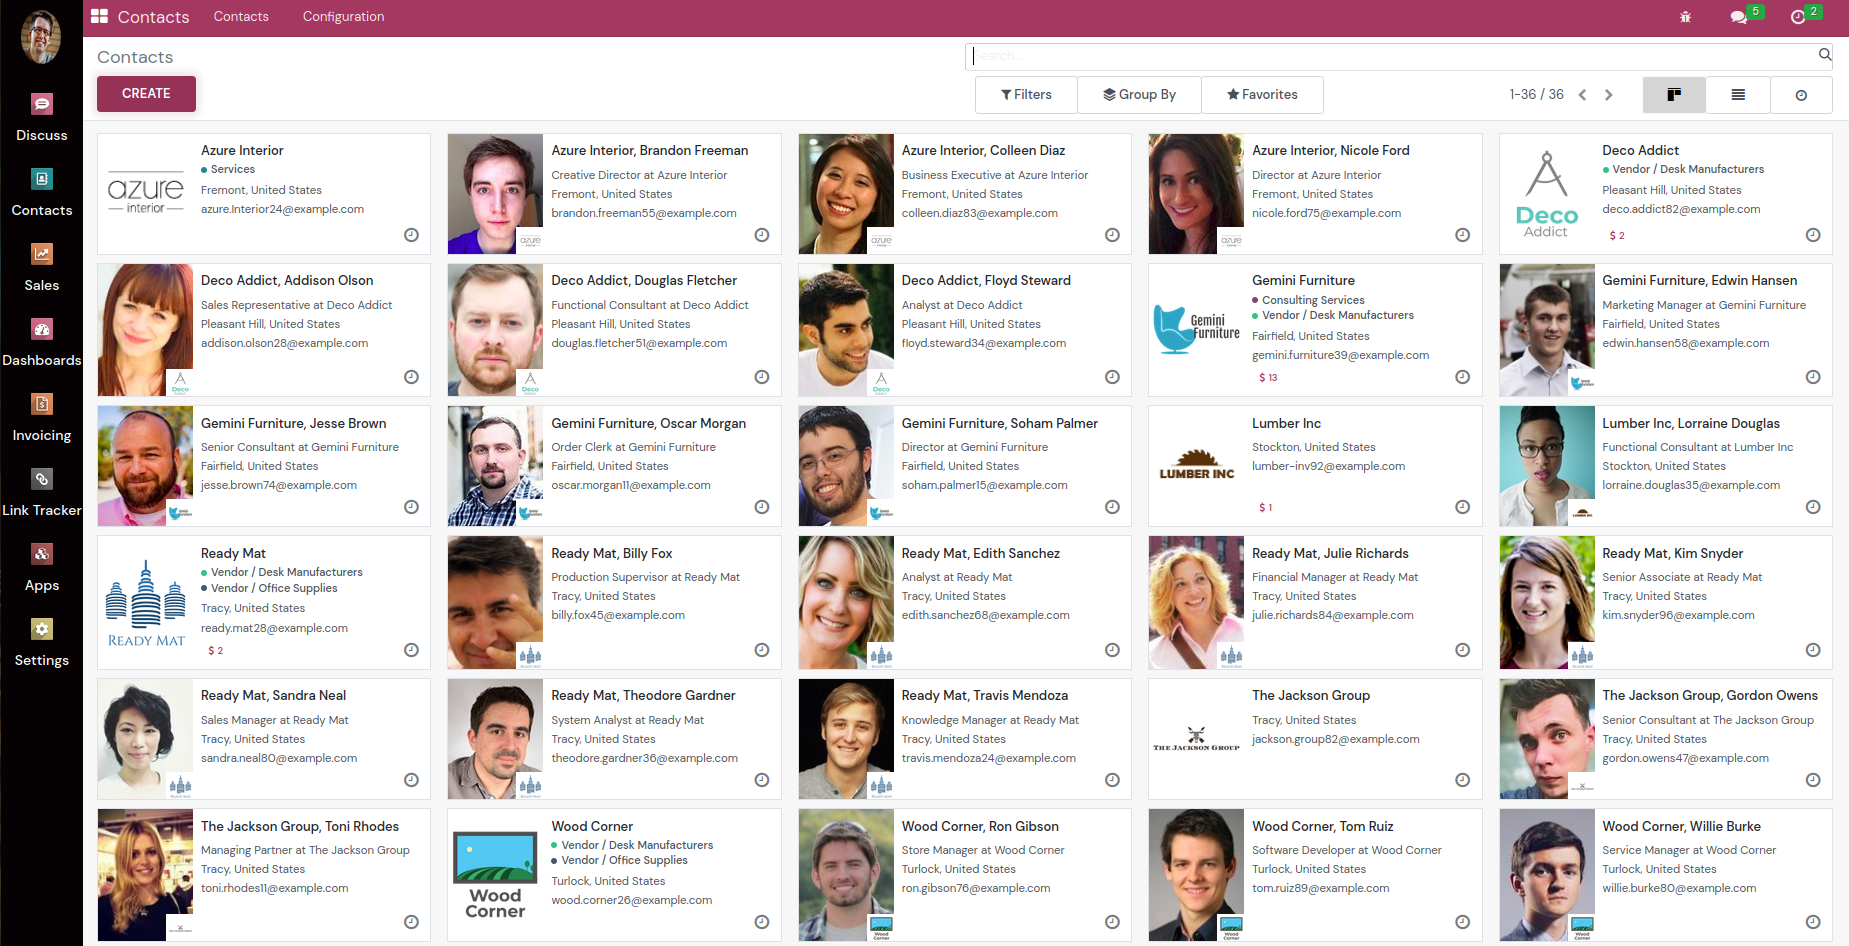Open the Invoicing app icon

click(41, 404)
